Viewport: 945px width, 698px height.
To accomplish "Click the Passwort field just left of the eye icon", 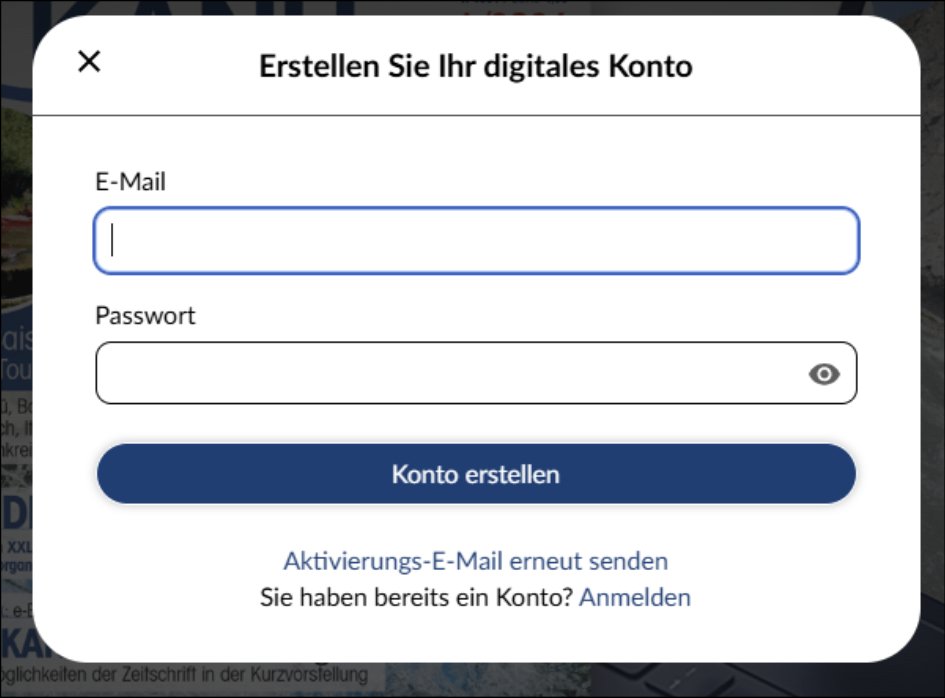I will (x=770, y=374).
